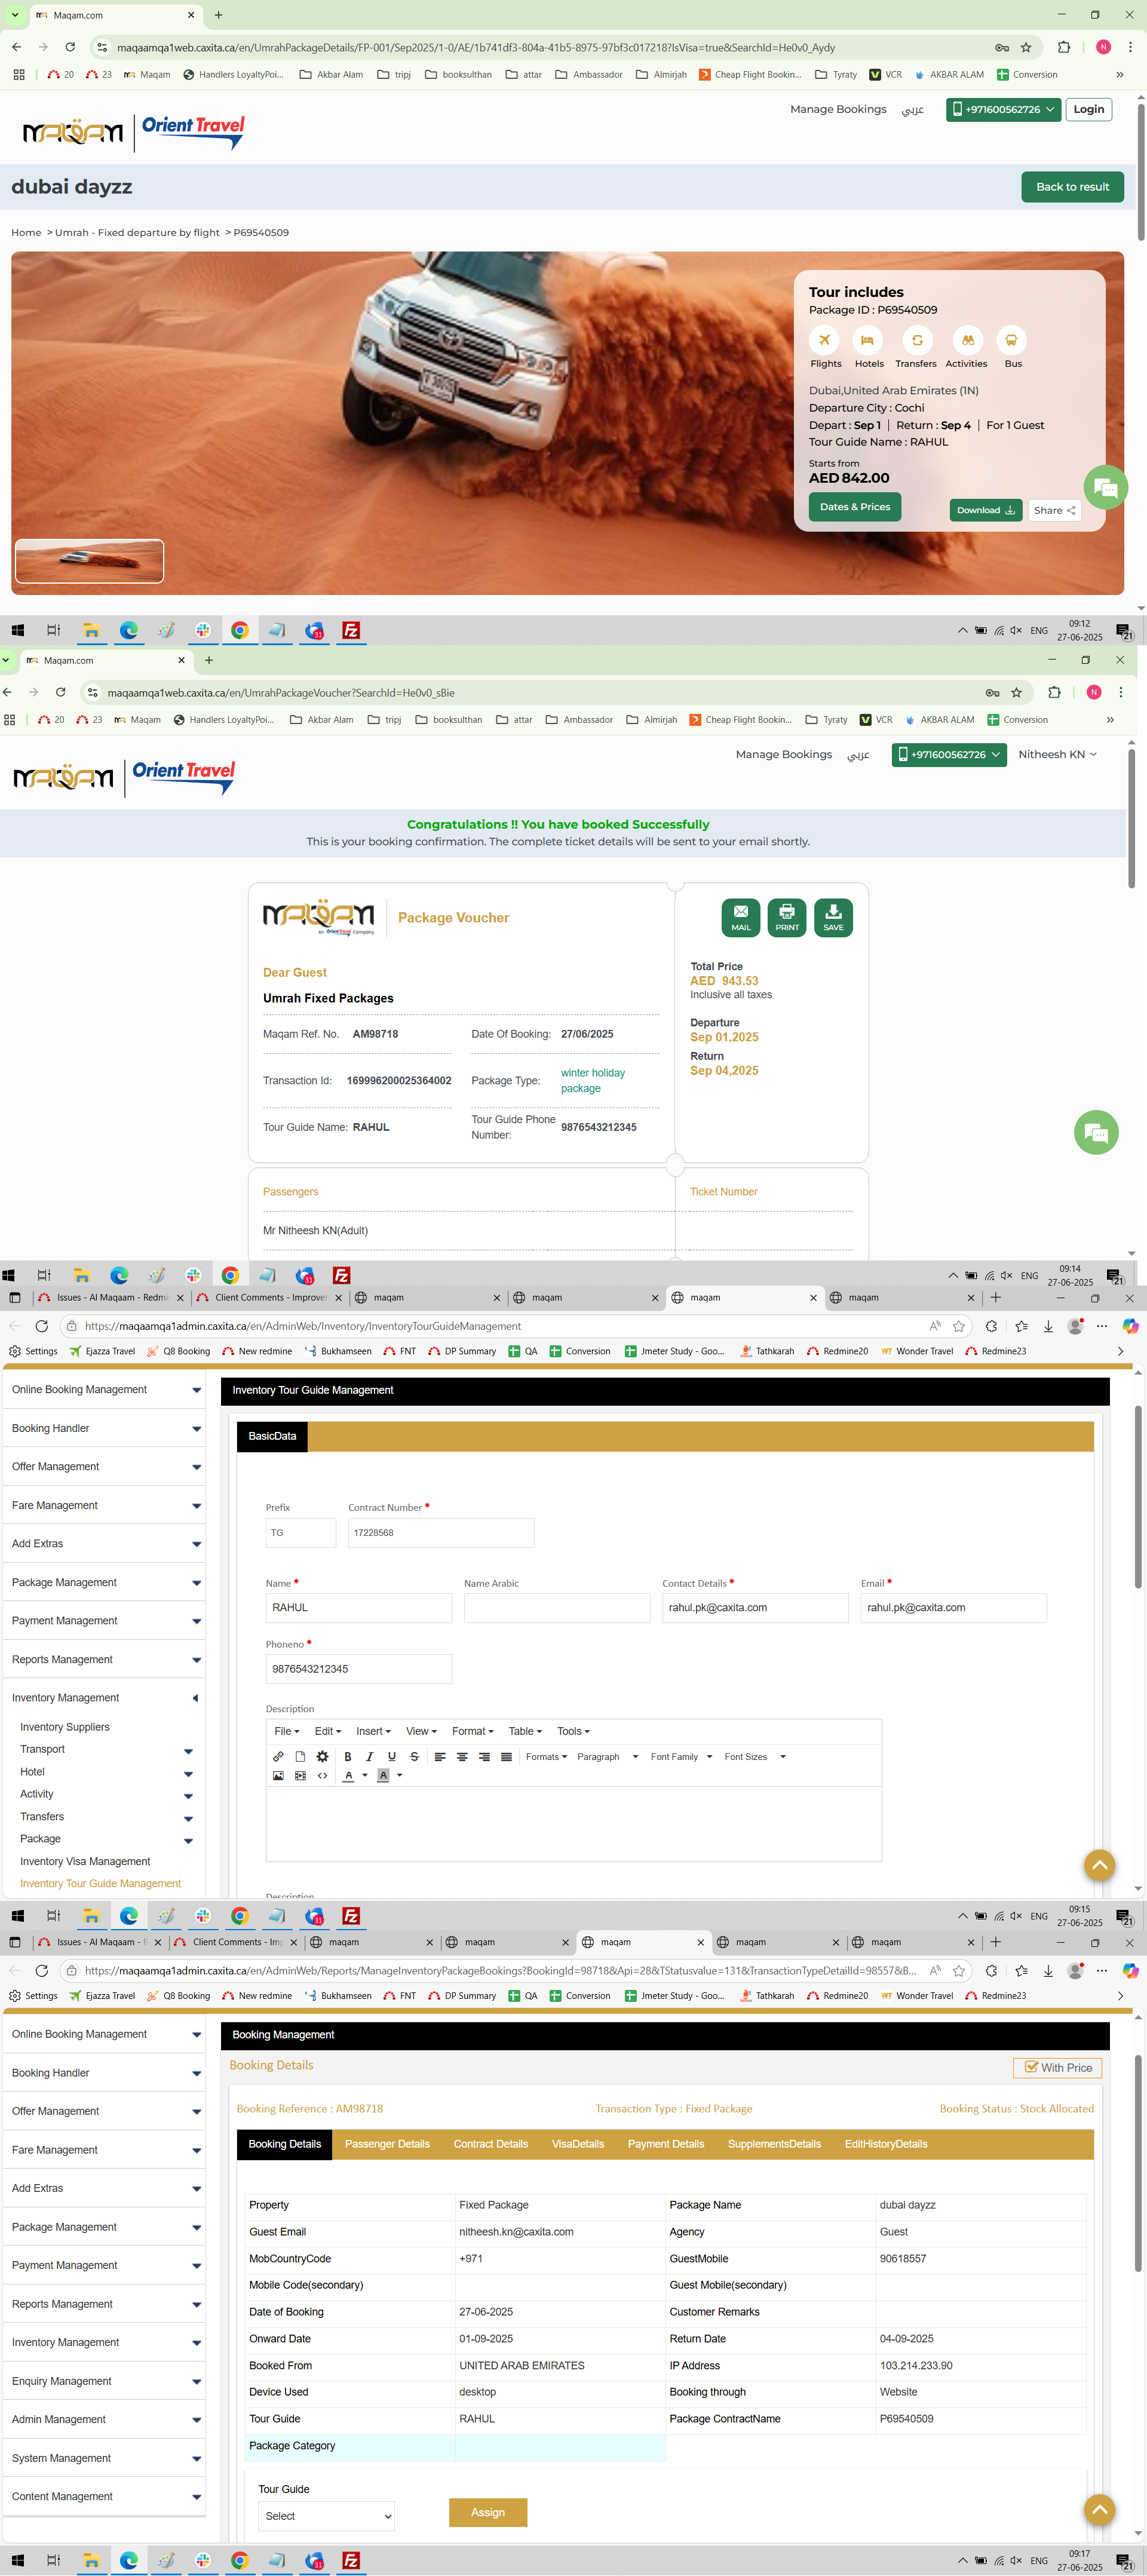
Task: Click the Hotels icon in Tour includes
Action: pos(867,340)
